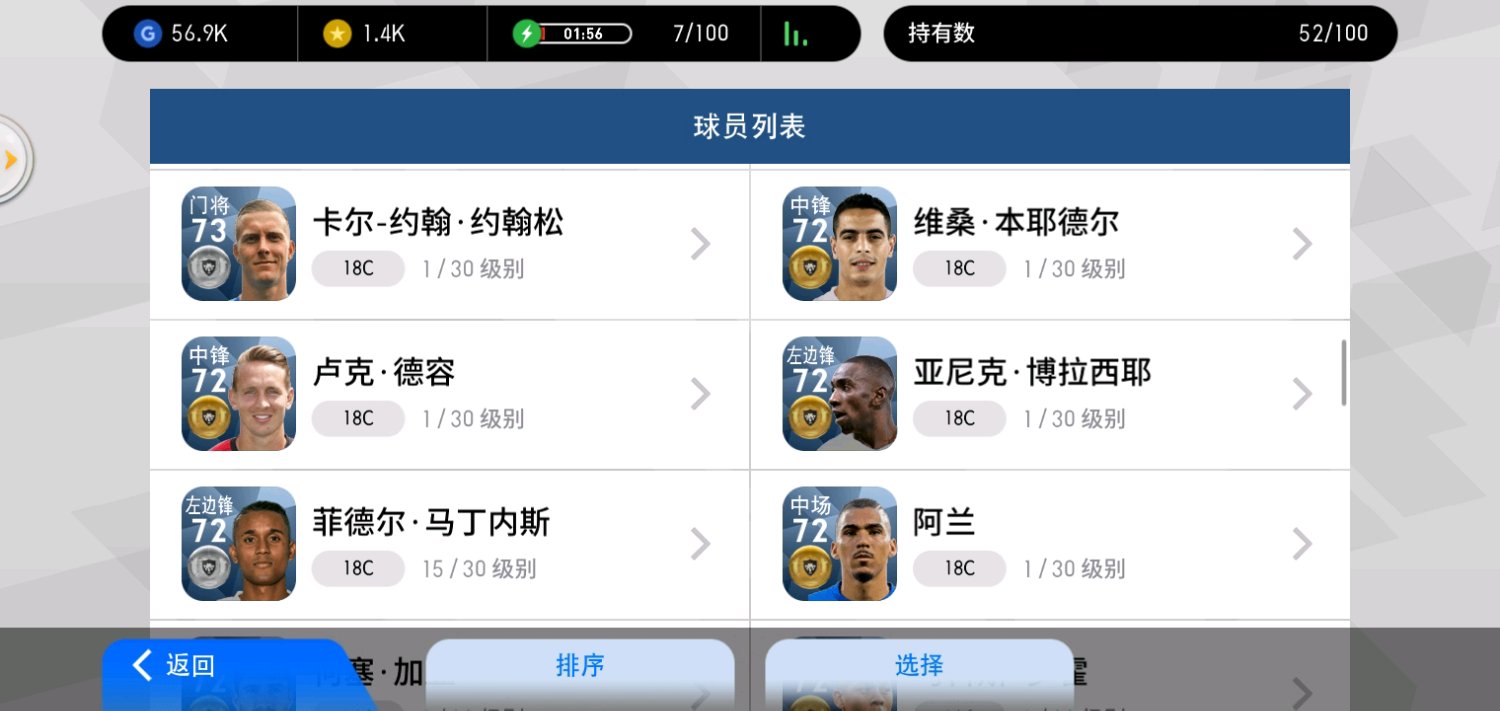Tap 维桑·本耶德尔 player card thumbnail
The image size is (1500, 711).
pos(840,244)
